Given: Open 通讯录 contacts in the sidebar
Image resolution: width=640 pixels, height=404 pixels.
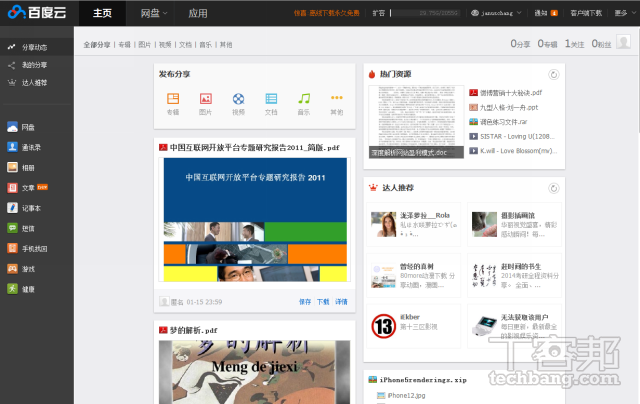Looking at the screenshot, I should (24, 147).
